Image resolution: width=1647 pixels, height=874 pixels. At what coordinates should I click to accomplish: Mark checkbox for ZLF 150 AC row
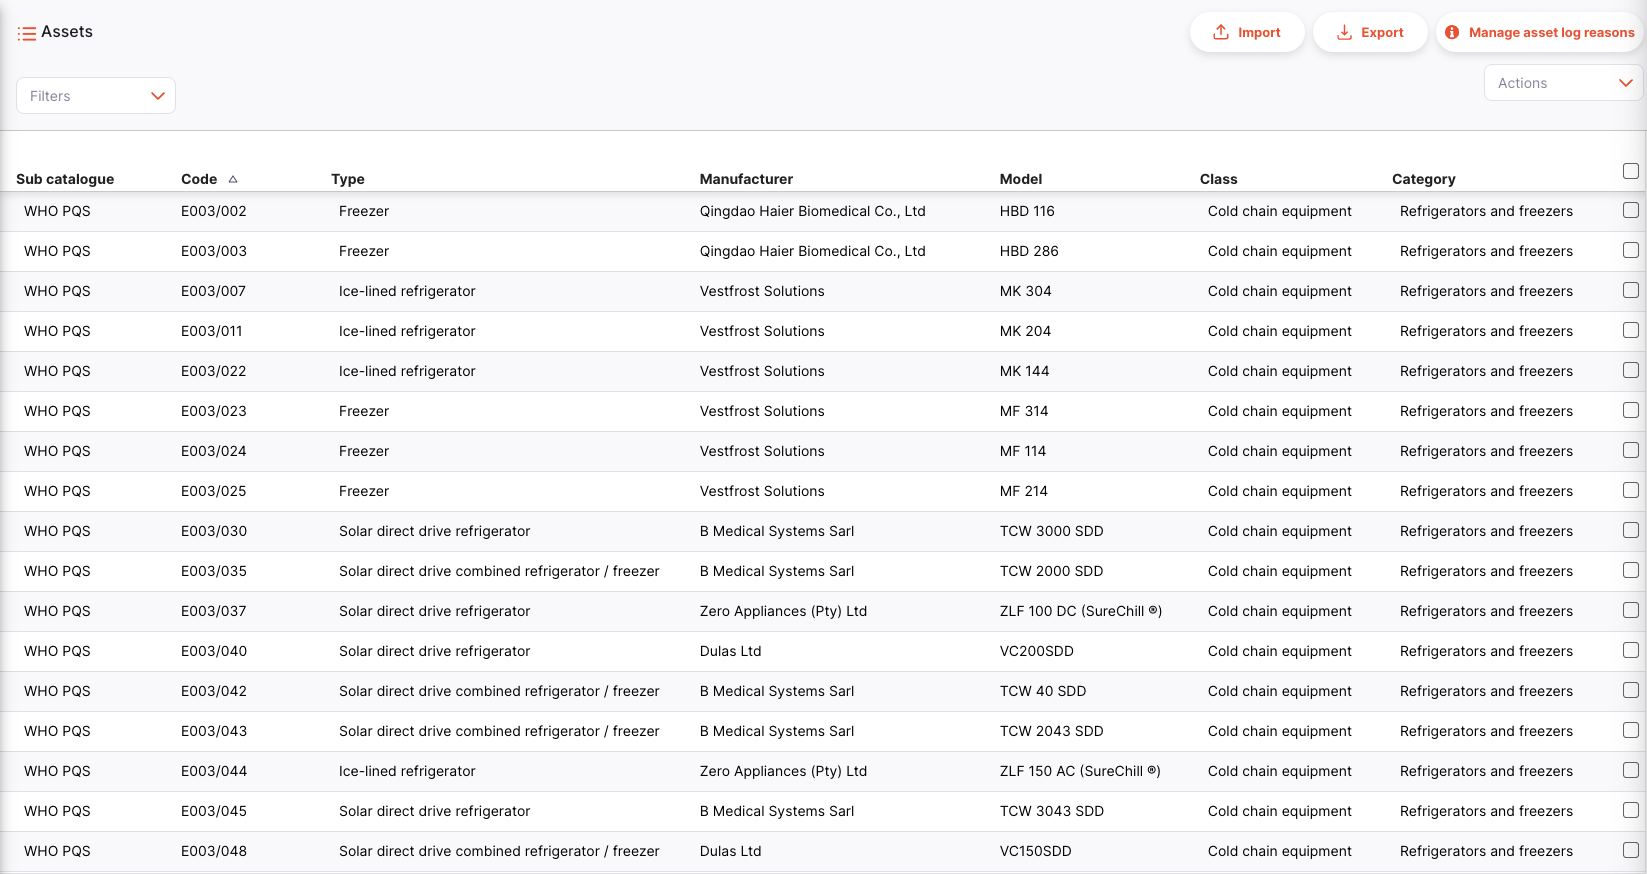click(x=1630, y=770)
